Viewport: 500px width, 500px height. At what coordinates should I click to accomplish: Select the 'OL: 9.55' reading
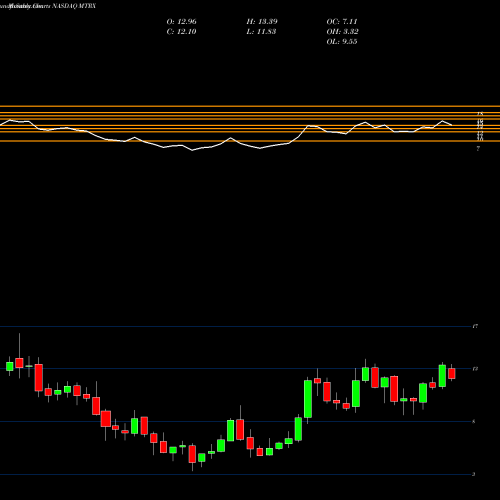point(342,42)
